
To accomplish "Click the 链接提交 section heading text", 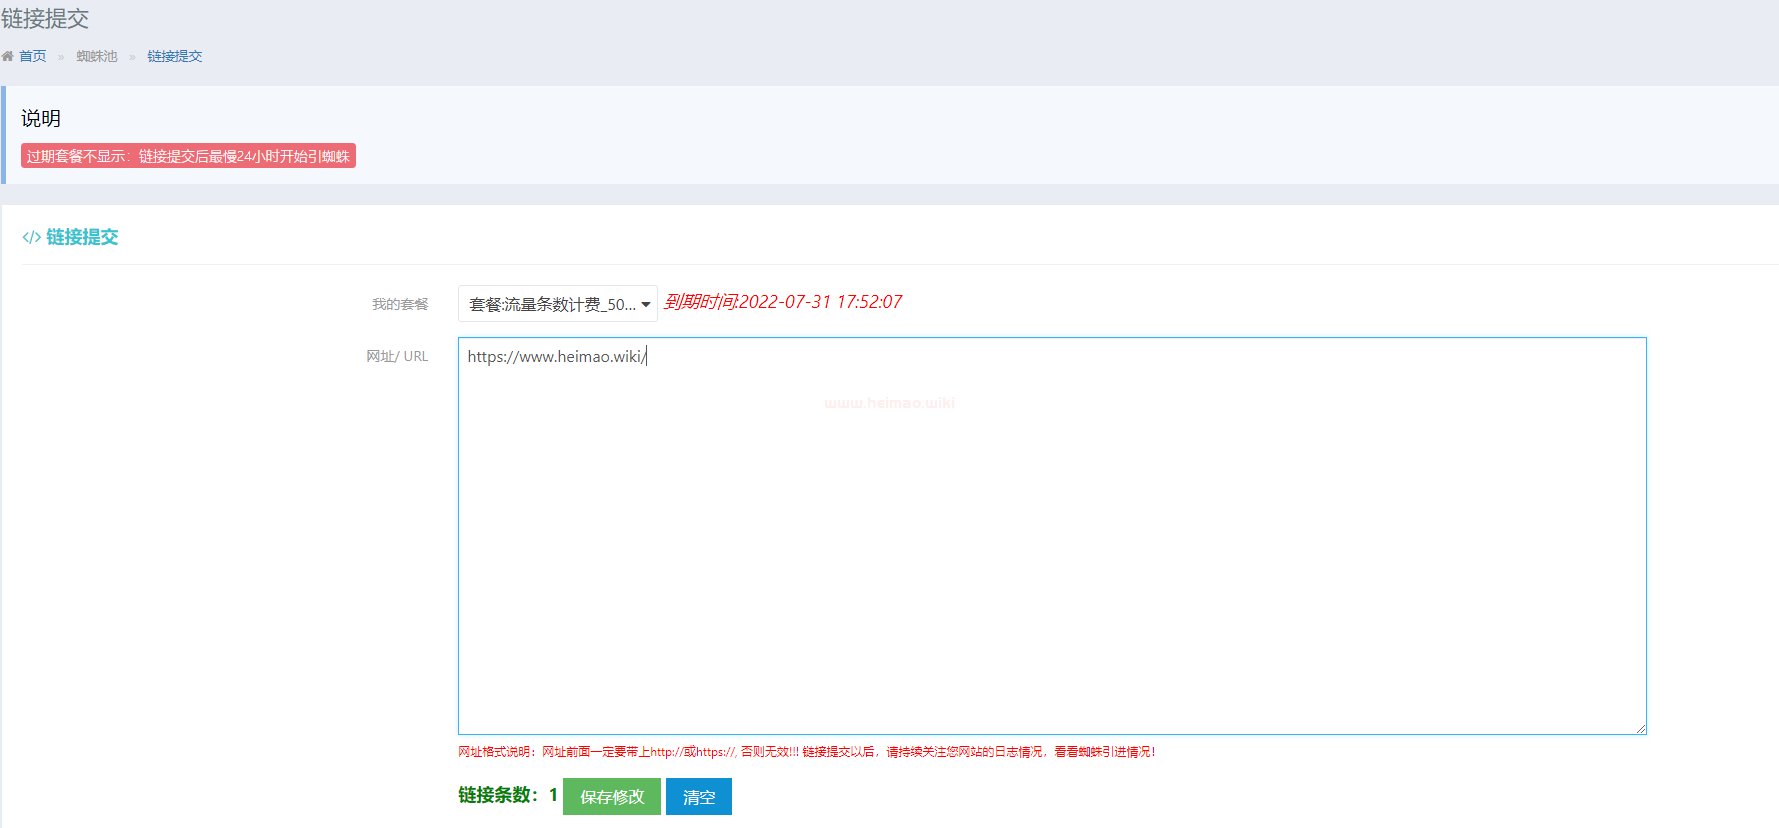I will click(x=82, y=237).
